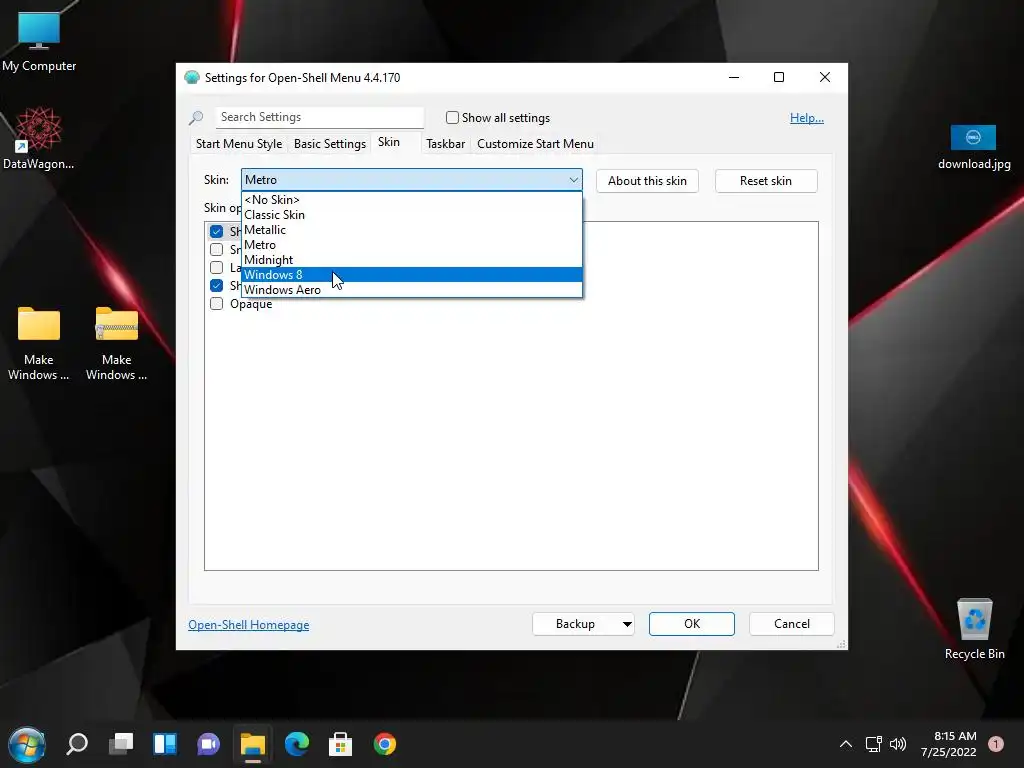1024x768 pixels.
Task: Switch to the Basic Settings tab
Action: (330, 144)
